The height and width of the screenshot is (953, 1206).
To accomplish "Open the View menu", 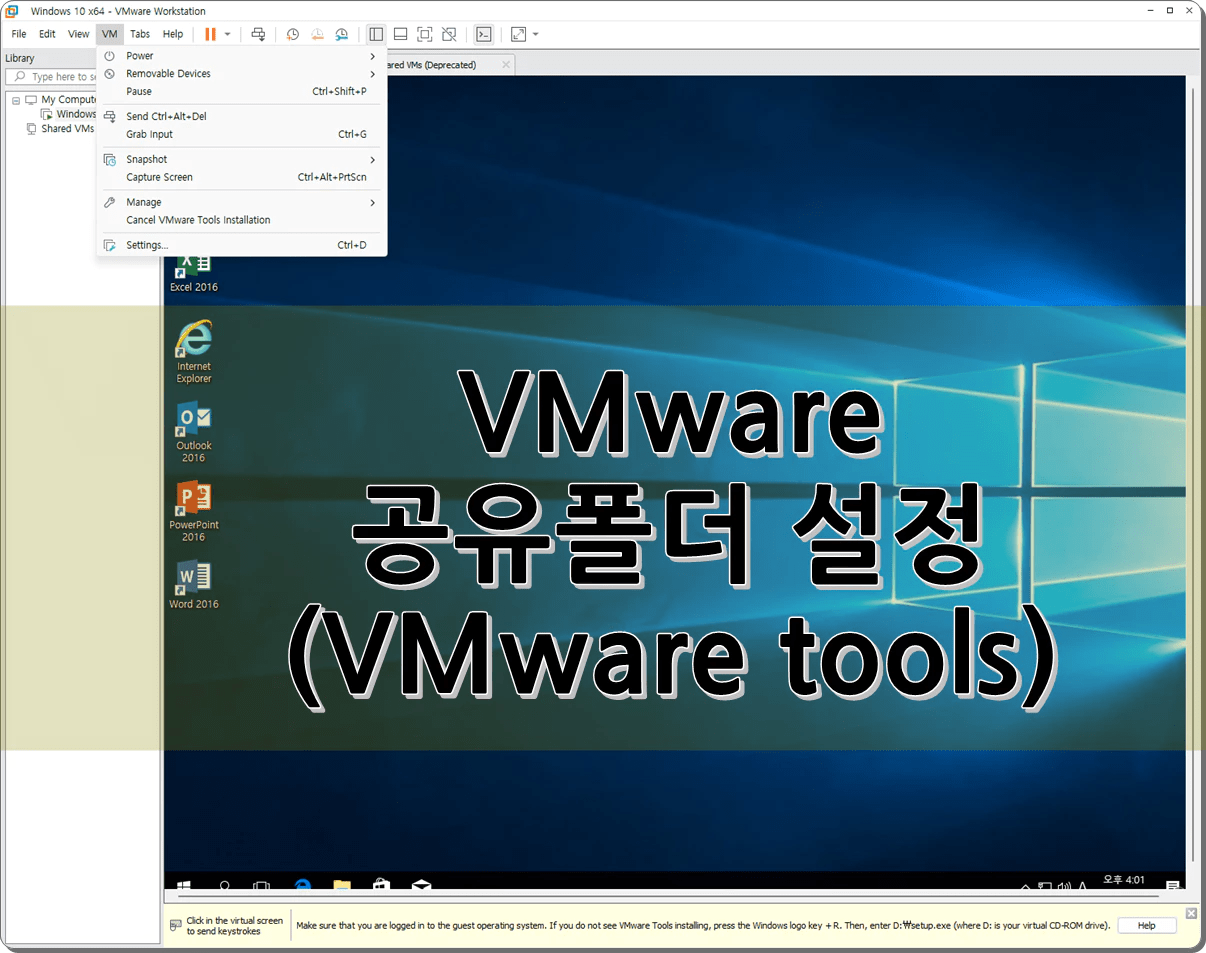I will tap(79, 34).
